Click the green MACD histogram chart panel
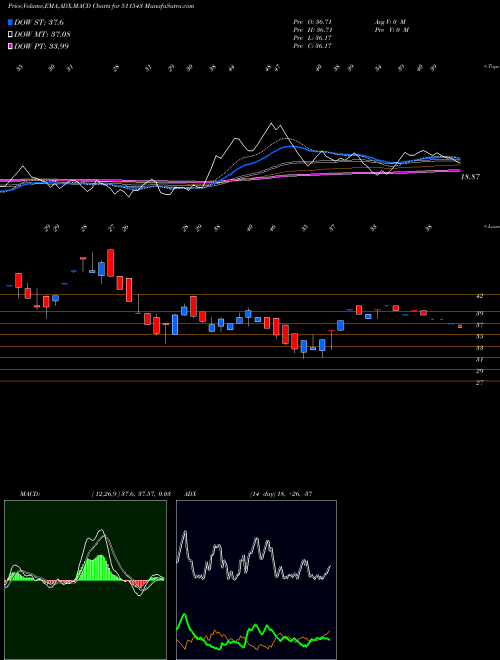 [x=85, y=580]
